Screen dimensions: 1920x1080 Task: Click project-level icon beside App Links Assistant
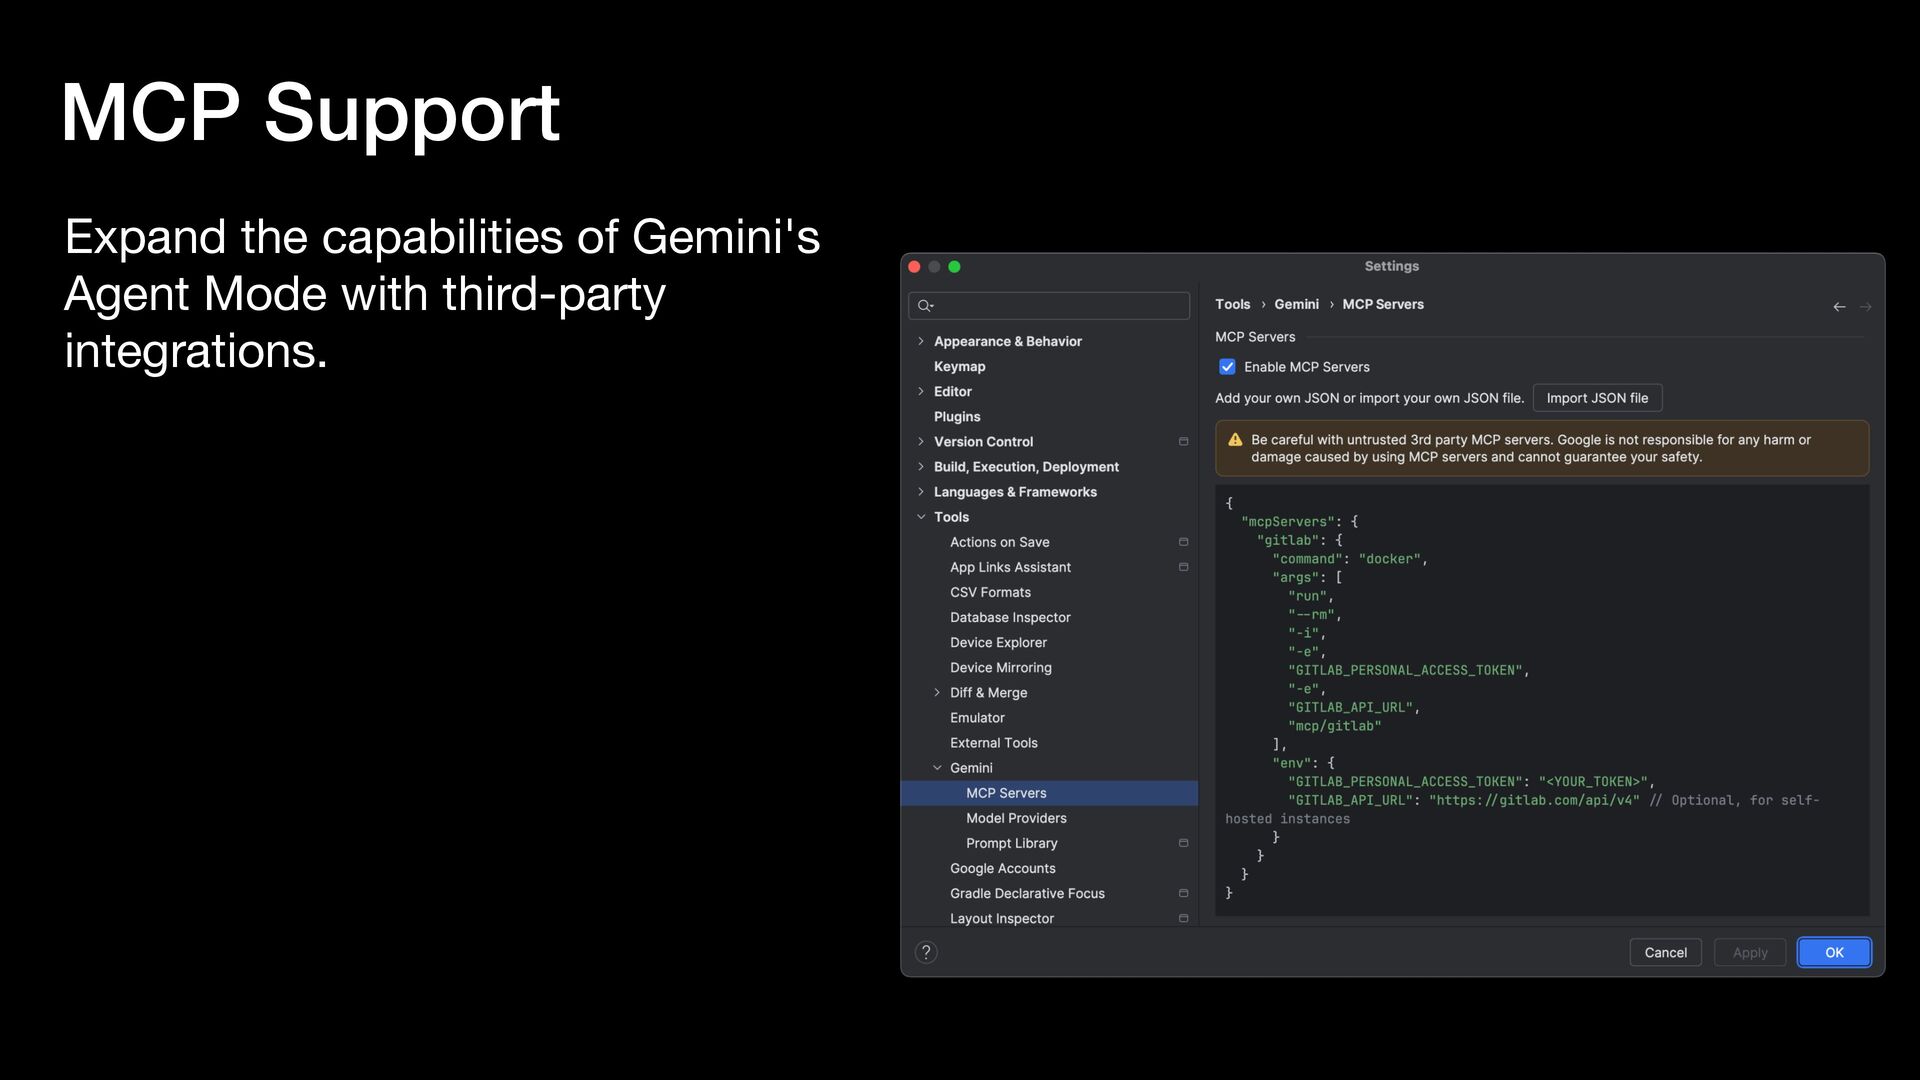point(1183,567)
